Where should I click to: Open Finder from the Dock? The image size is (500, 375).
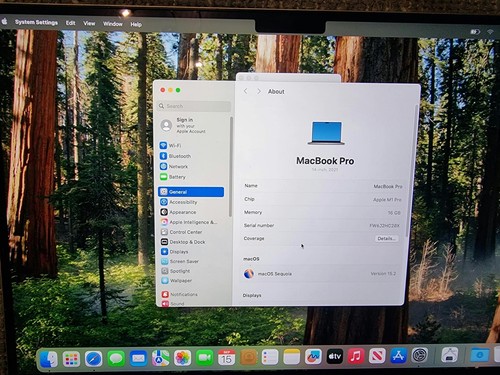pos(49,359)
